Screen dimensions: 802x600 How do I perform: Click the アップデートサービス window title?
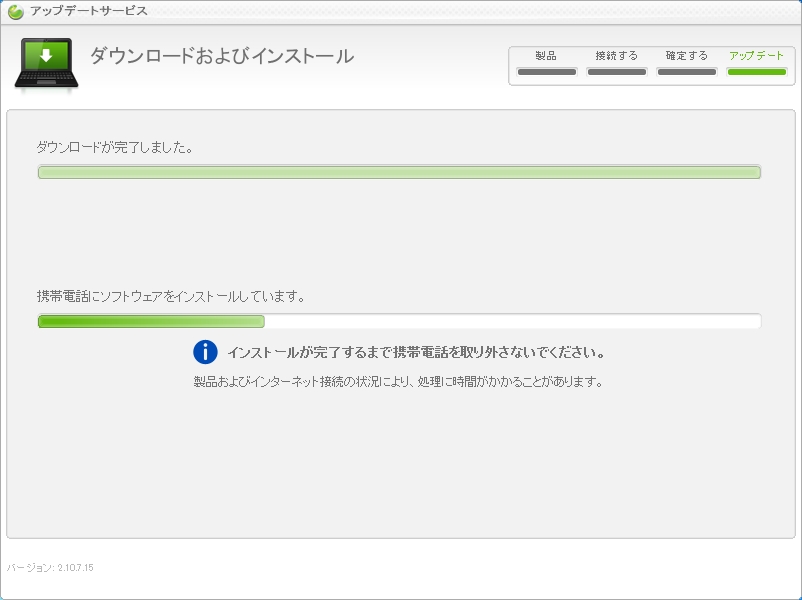pos(89,11)
